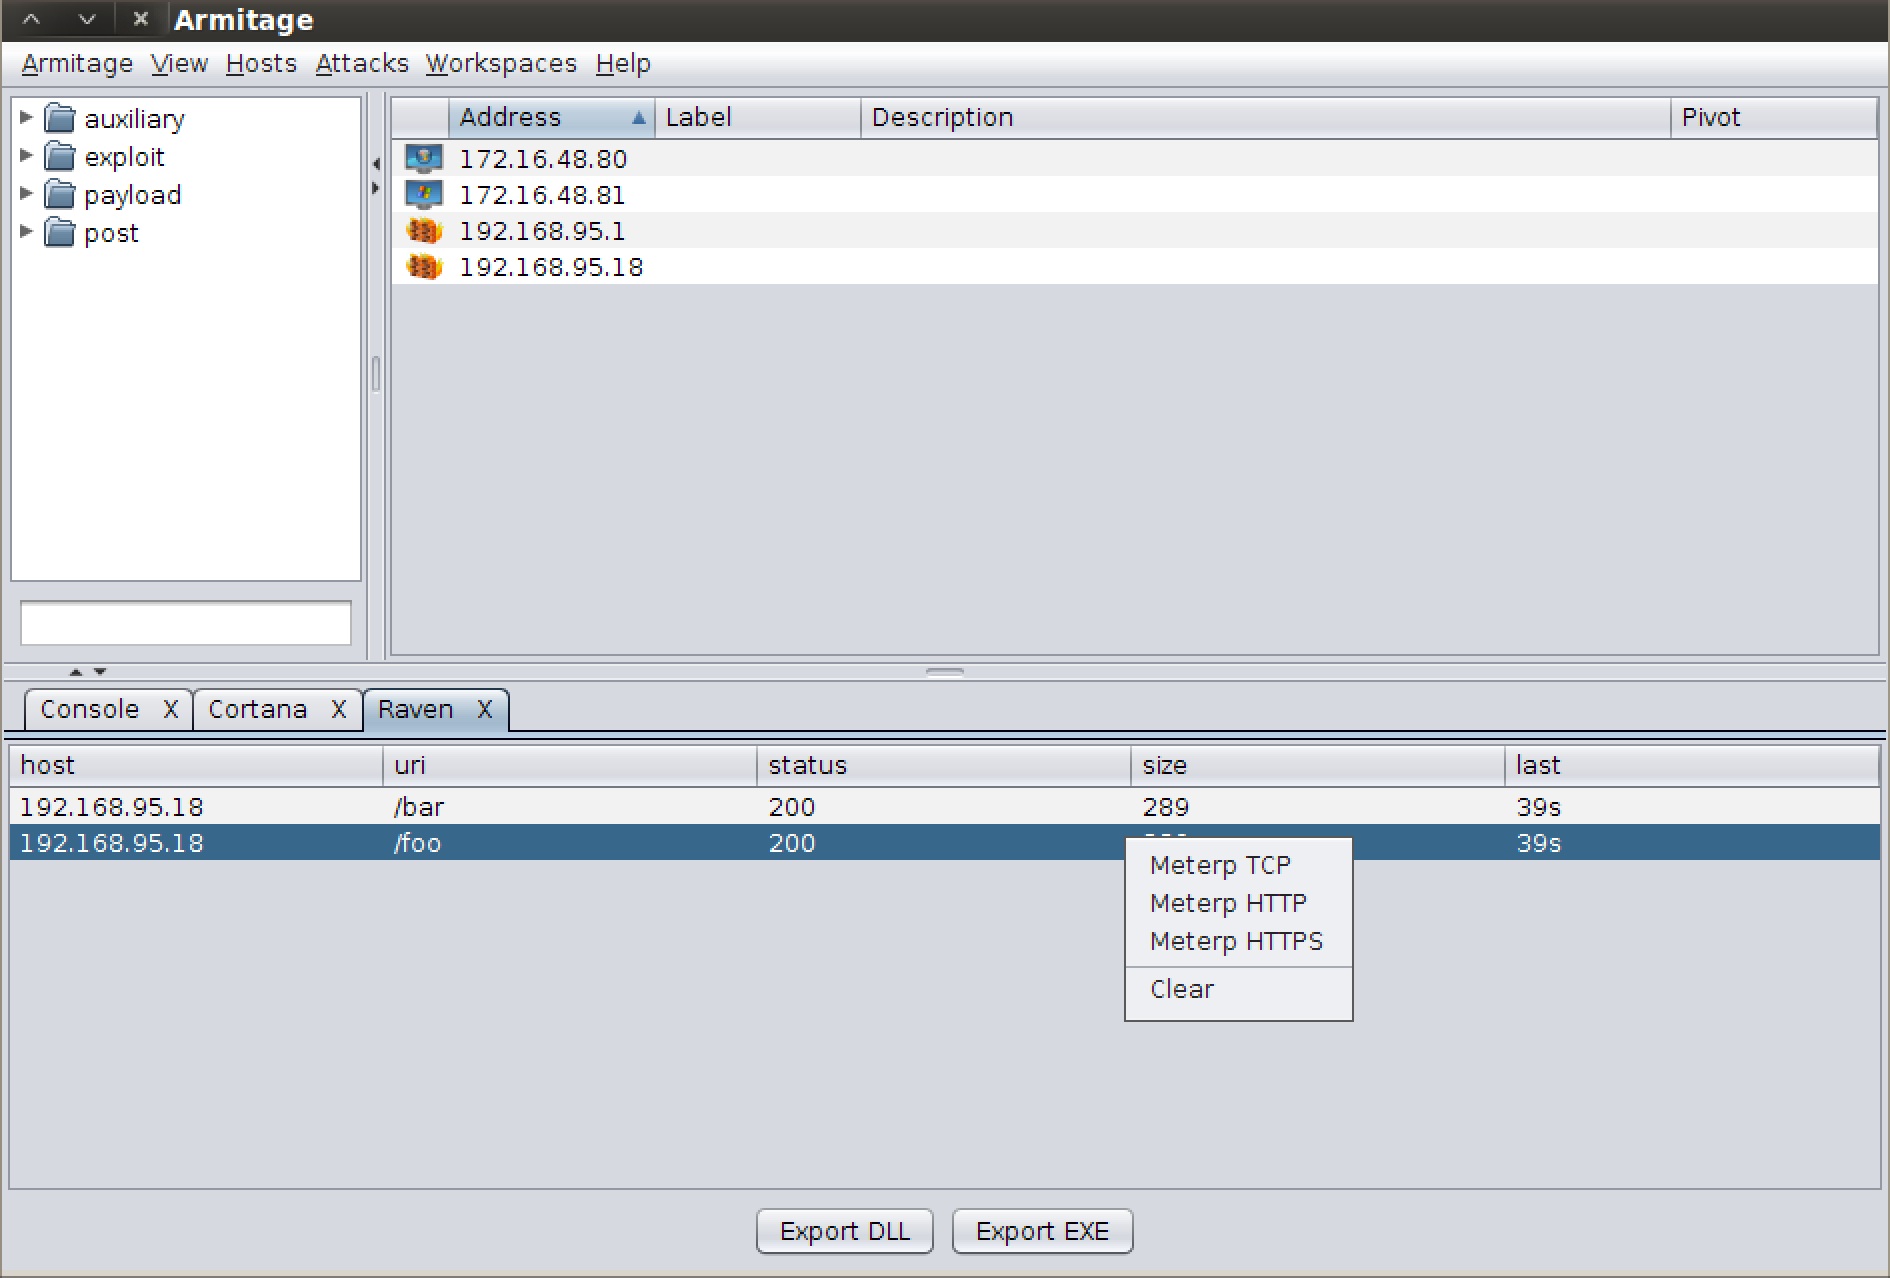This screenshot has width=1890, height=1278.
Task: Choose Meterp HTTPS from the context menu
Action: pos(1236,941)
